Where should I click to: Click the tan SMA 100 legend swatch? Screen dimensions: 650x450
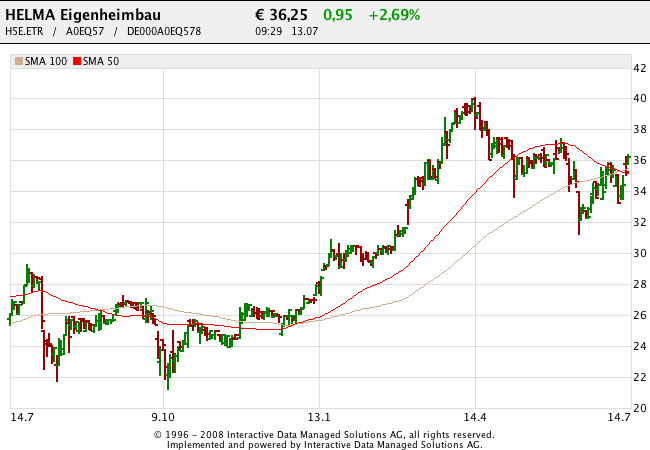point(18,62)
